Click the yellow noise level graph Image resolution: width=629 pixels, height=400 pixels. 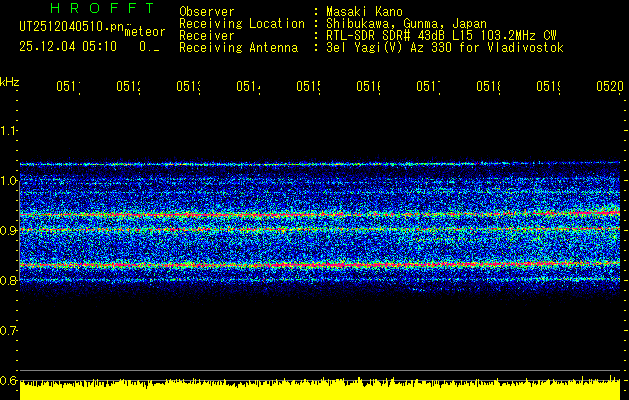pyautogui.click(x=320, y=389)
